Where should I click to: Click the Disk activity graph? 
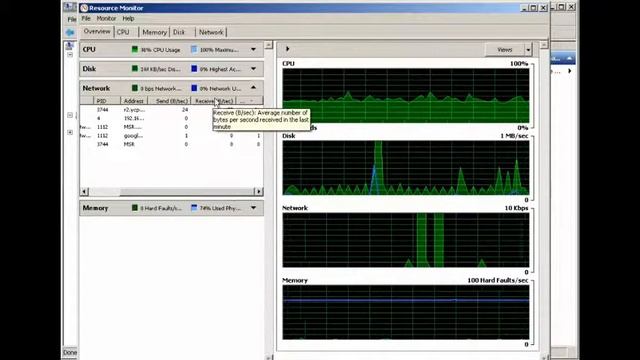pos(406,168)
